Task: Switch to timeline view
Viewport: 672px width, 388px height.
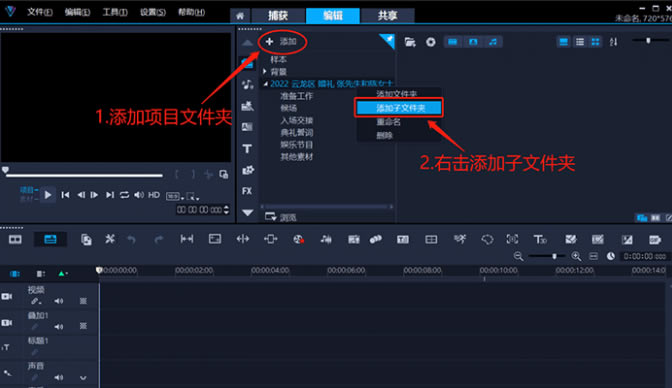Action: coord(50,240)
